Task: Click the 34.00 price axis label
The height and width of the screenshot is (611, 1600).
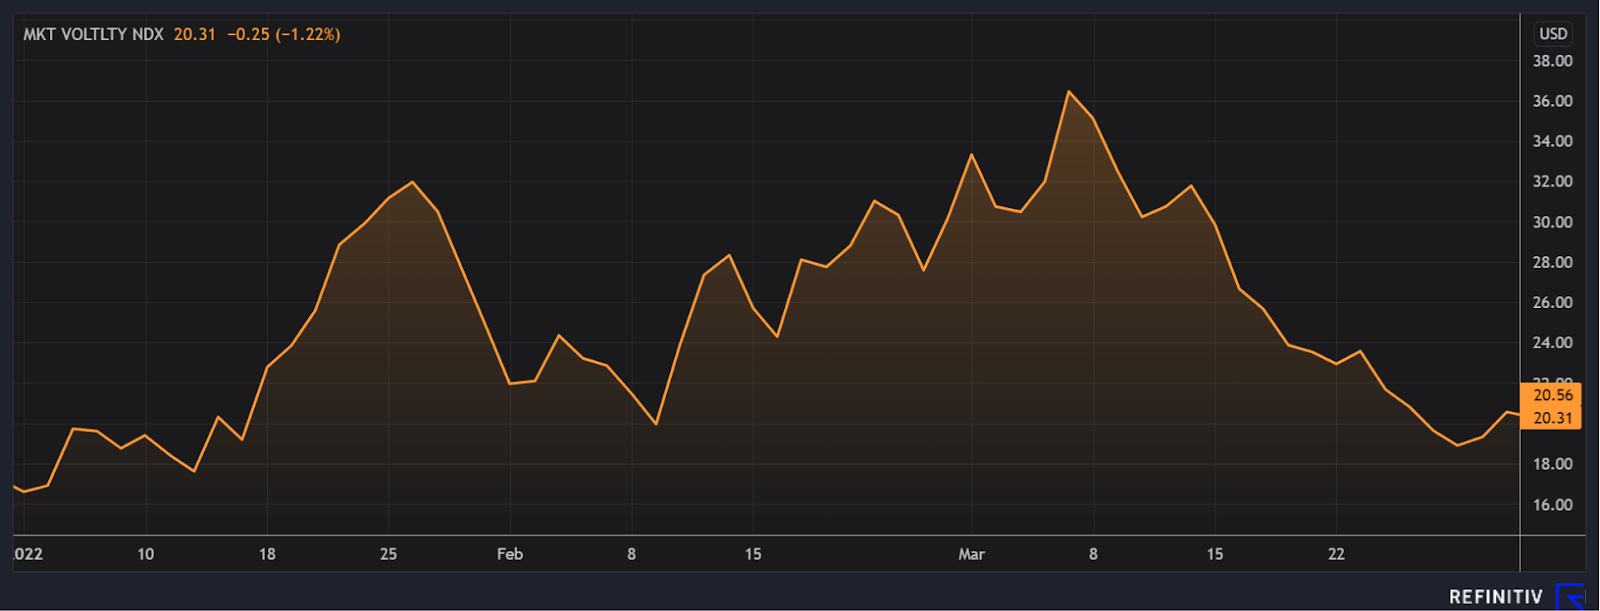Action: pyautogui.click(x=1553, y=141)
